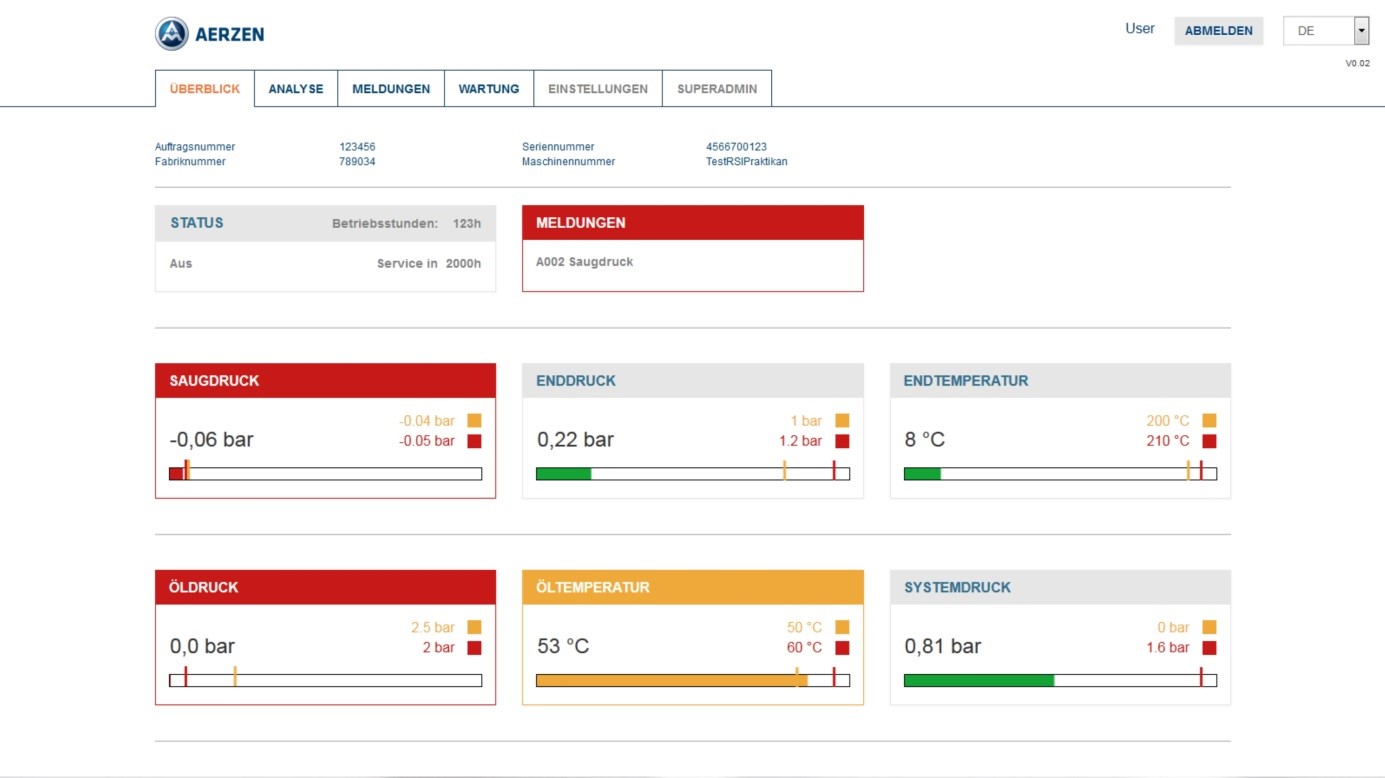Click the AERZEN company logo
The width and height of the screenshot is (1385, 778).
[210, 33]
